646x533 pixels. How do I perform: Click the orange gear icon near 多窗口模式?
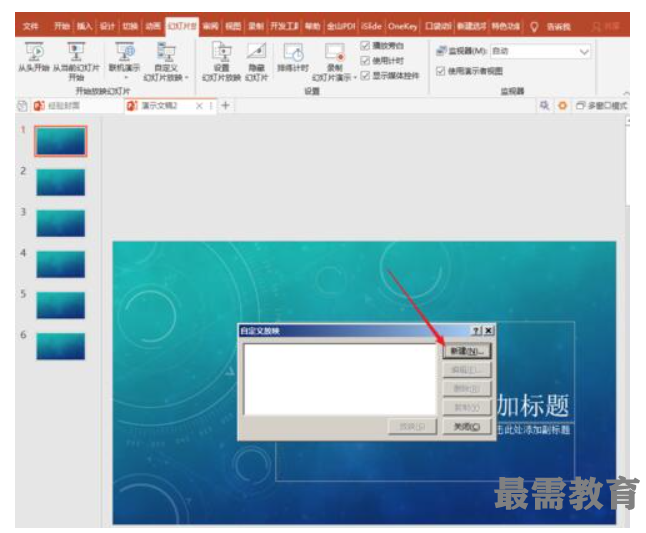click(562, 106)
